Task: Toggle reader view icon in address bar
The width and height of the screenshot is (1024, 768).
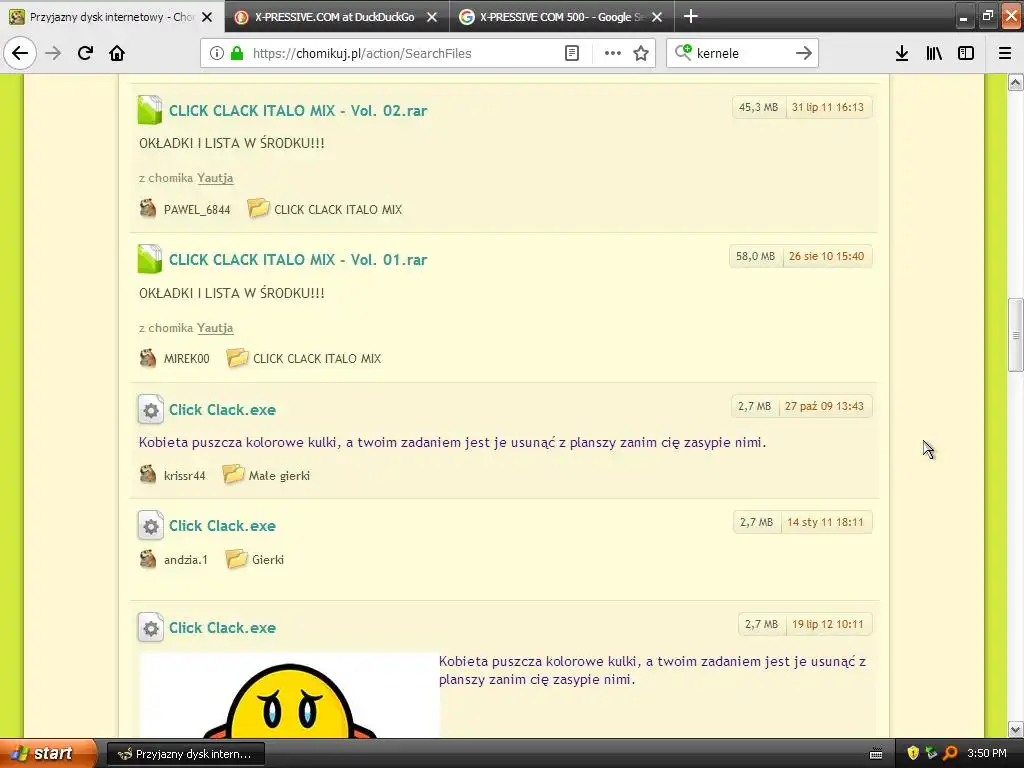Action: (x=571, y=53)
